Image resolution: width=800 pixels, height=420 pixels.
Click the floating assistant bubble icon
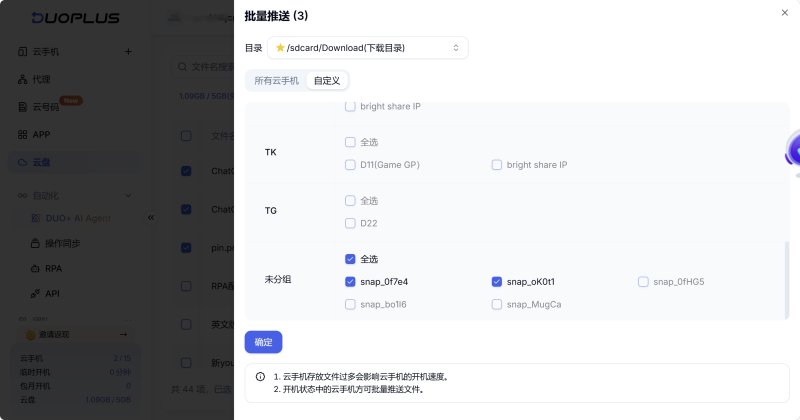[793, 152]
